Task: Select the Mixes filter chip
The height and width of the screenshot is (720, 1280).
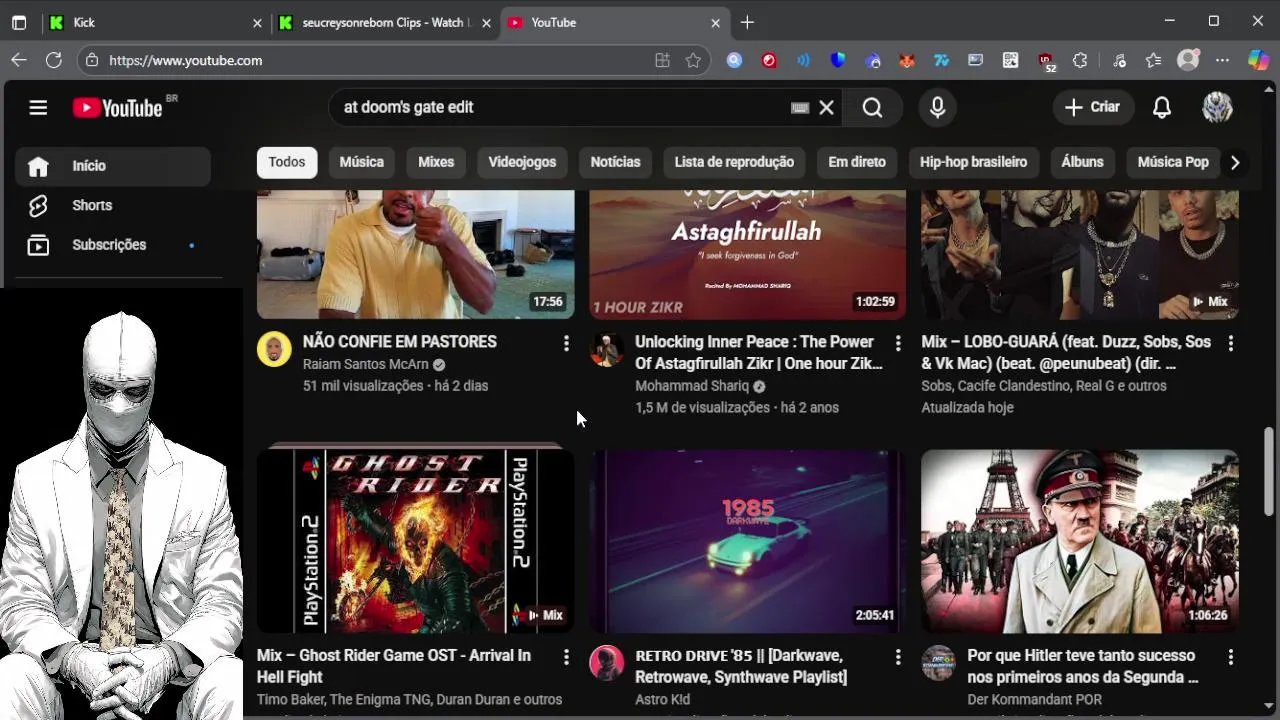Action: point(436,162)
